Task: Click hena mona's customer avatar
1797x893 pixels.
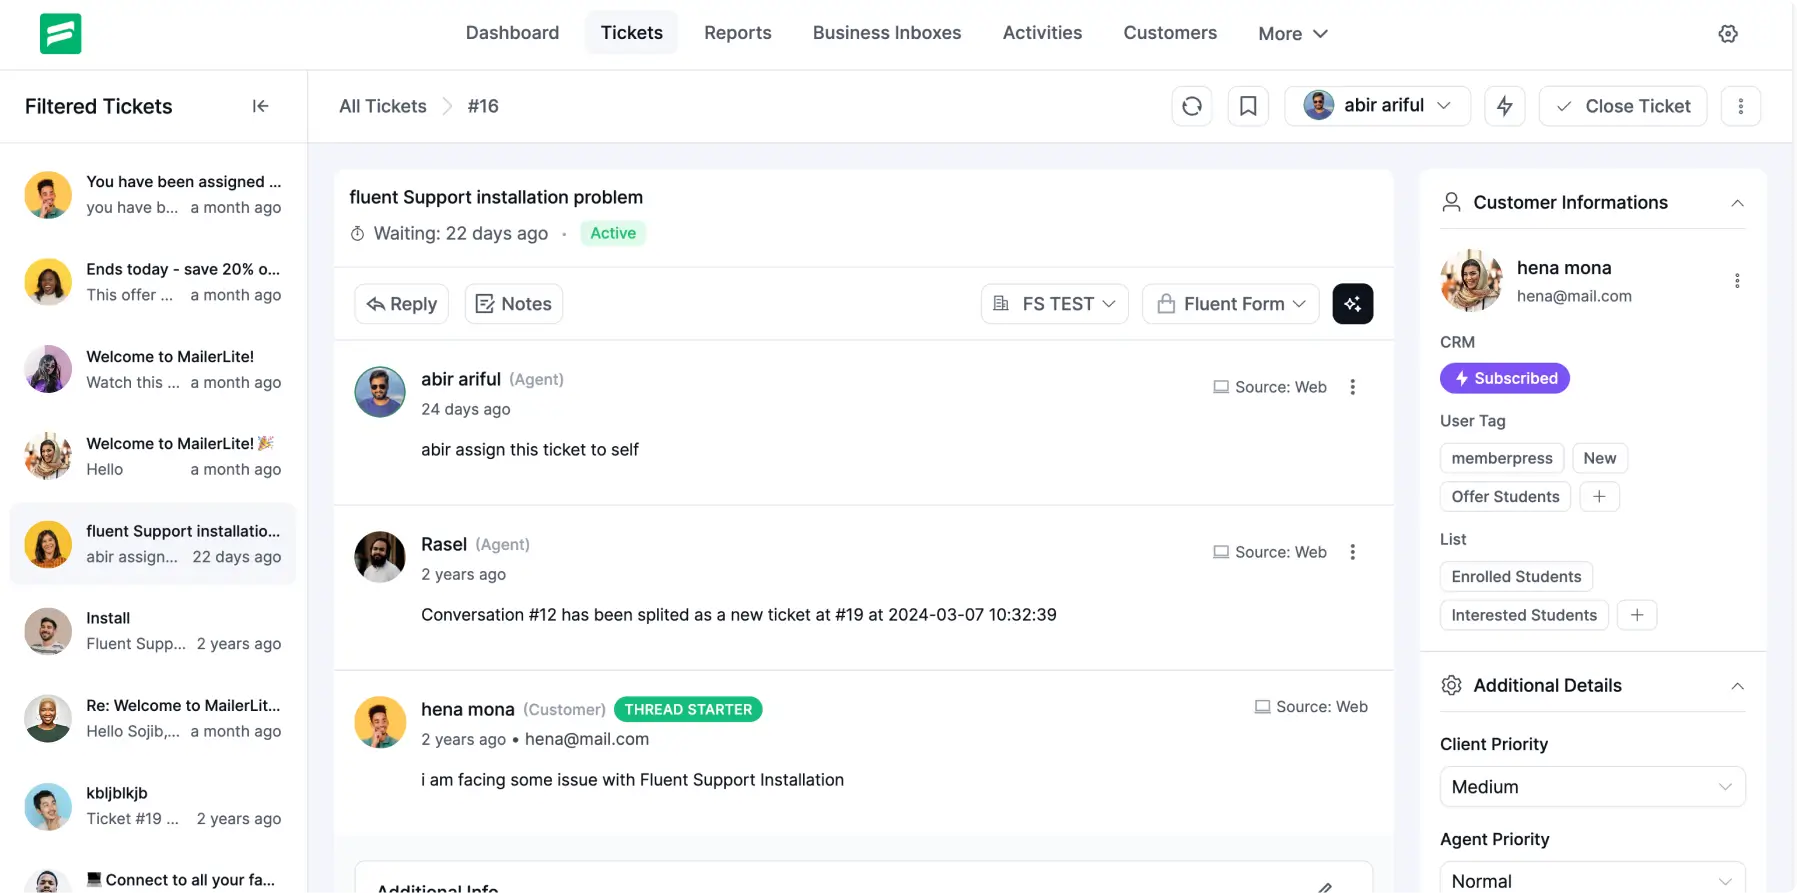Action: [x=1471, y=281]
